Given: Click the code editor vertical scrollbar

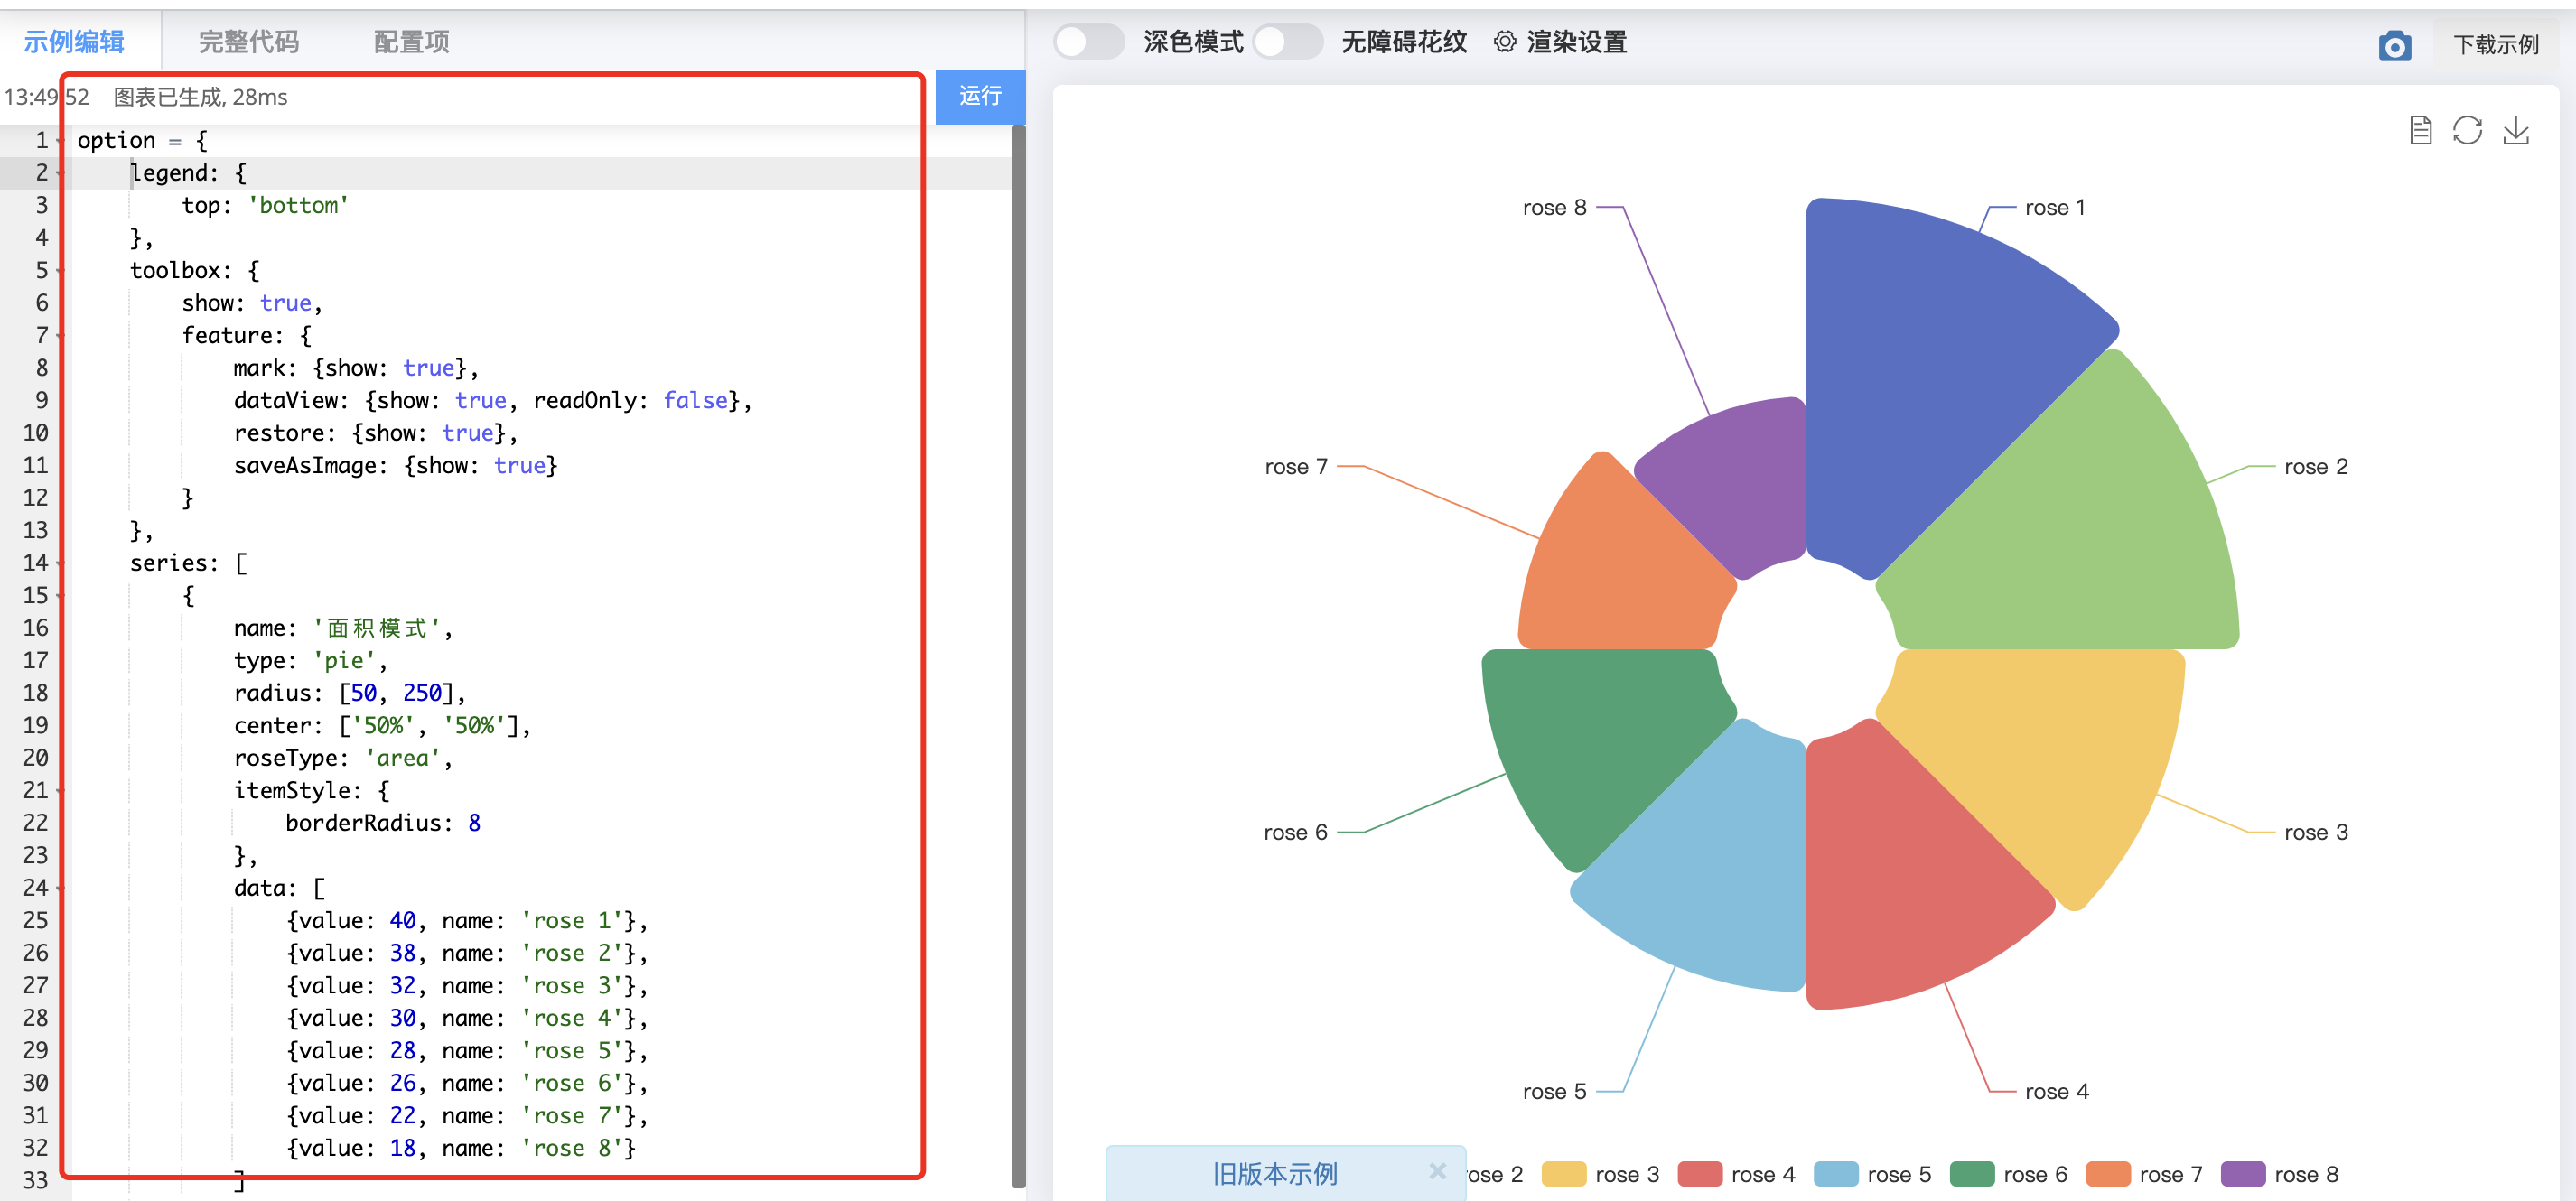Looking at the screenshot, I should coord(1018,655).
